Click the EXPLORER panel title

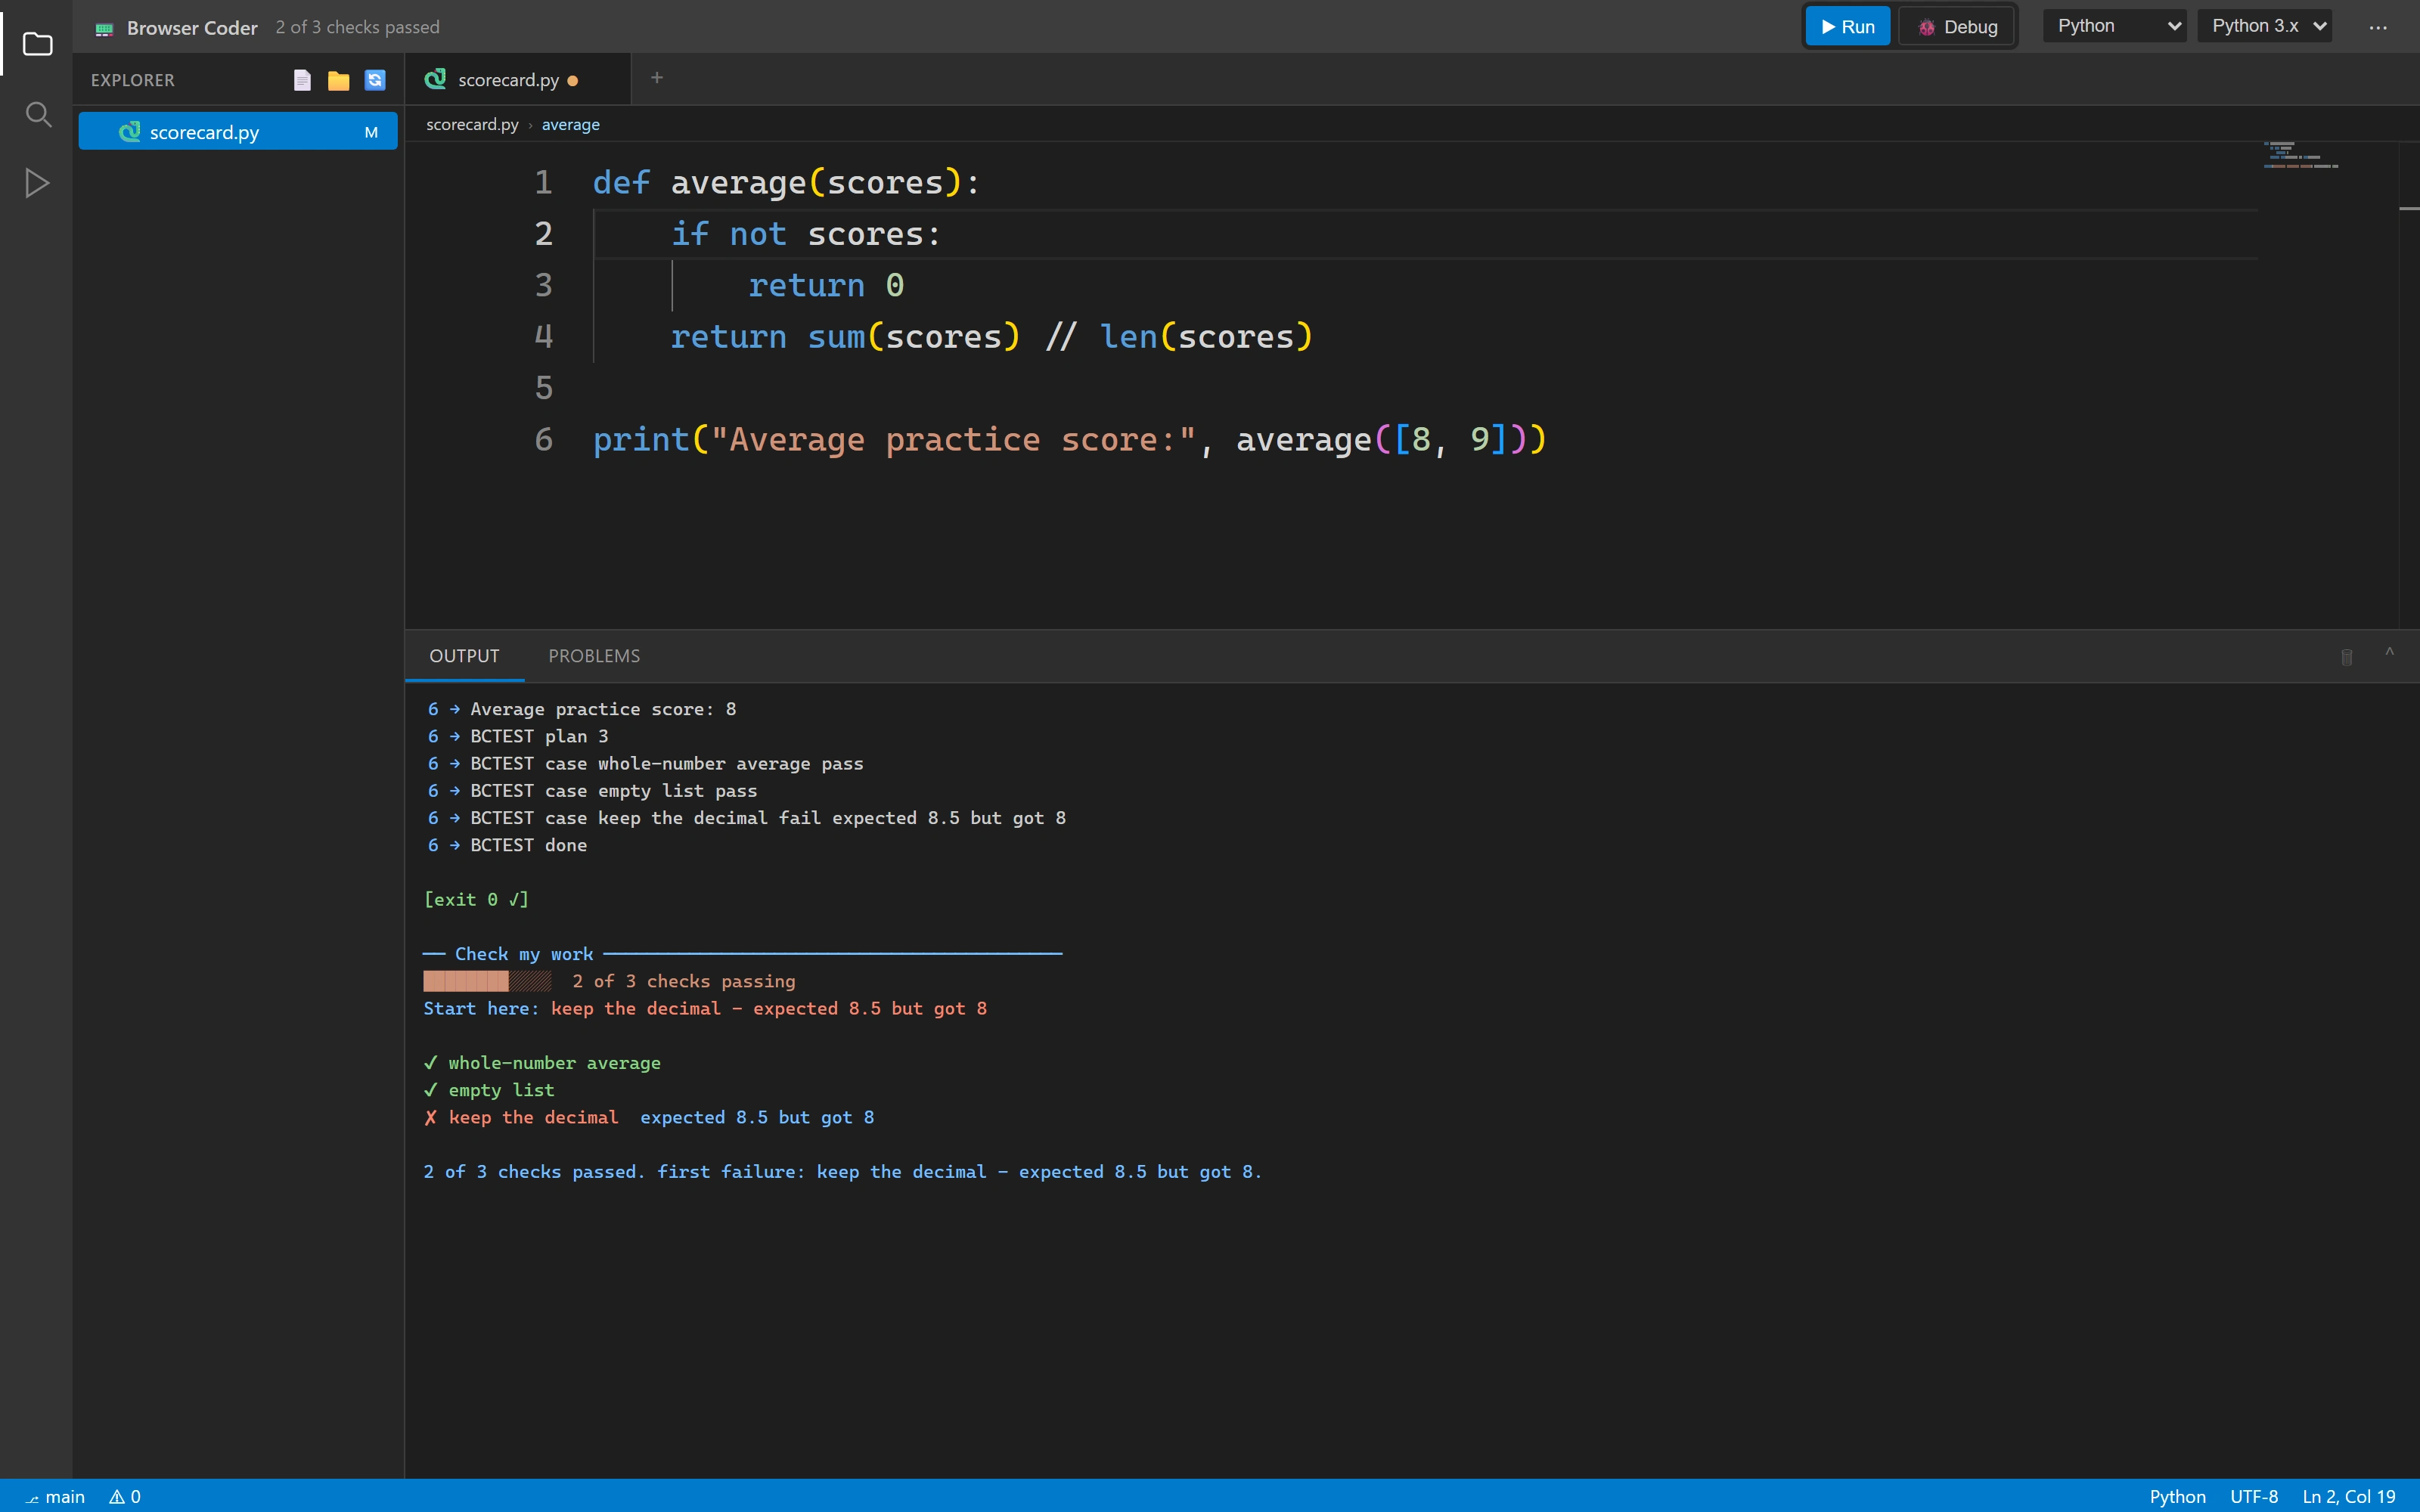(132, 80)
